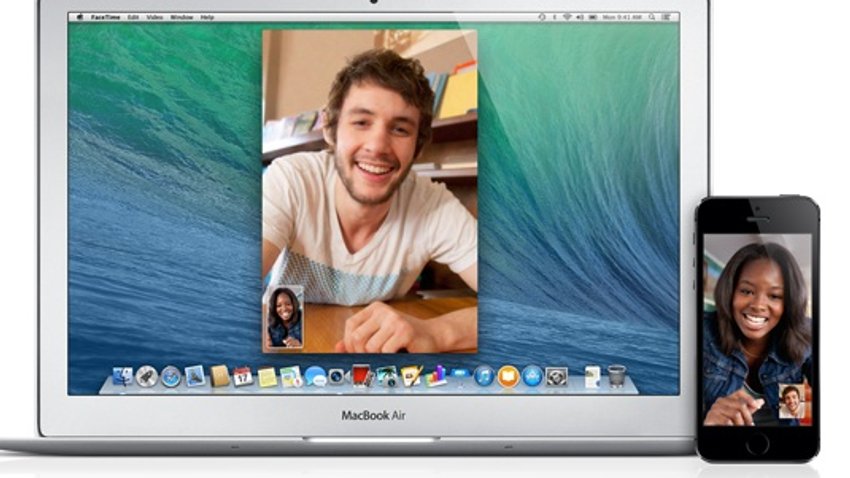Open the Window menu

coord(182,17)
